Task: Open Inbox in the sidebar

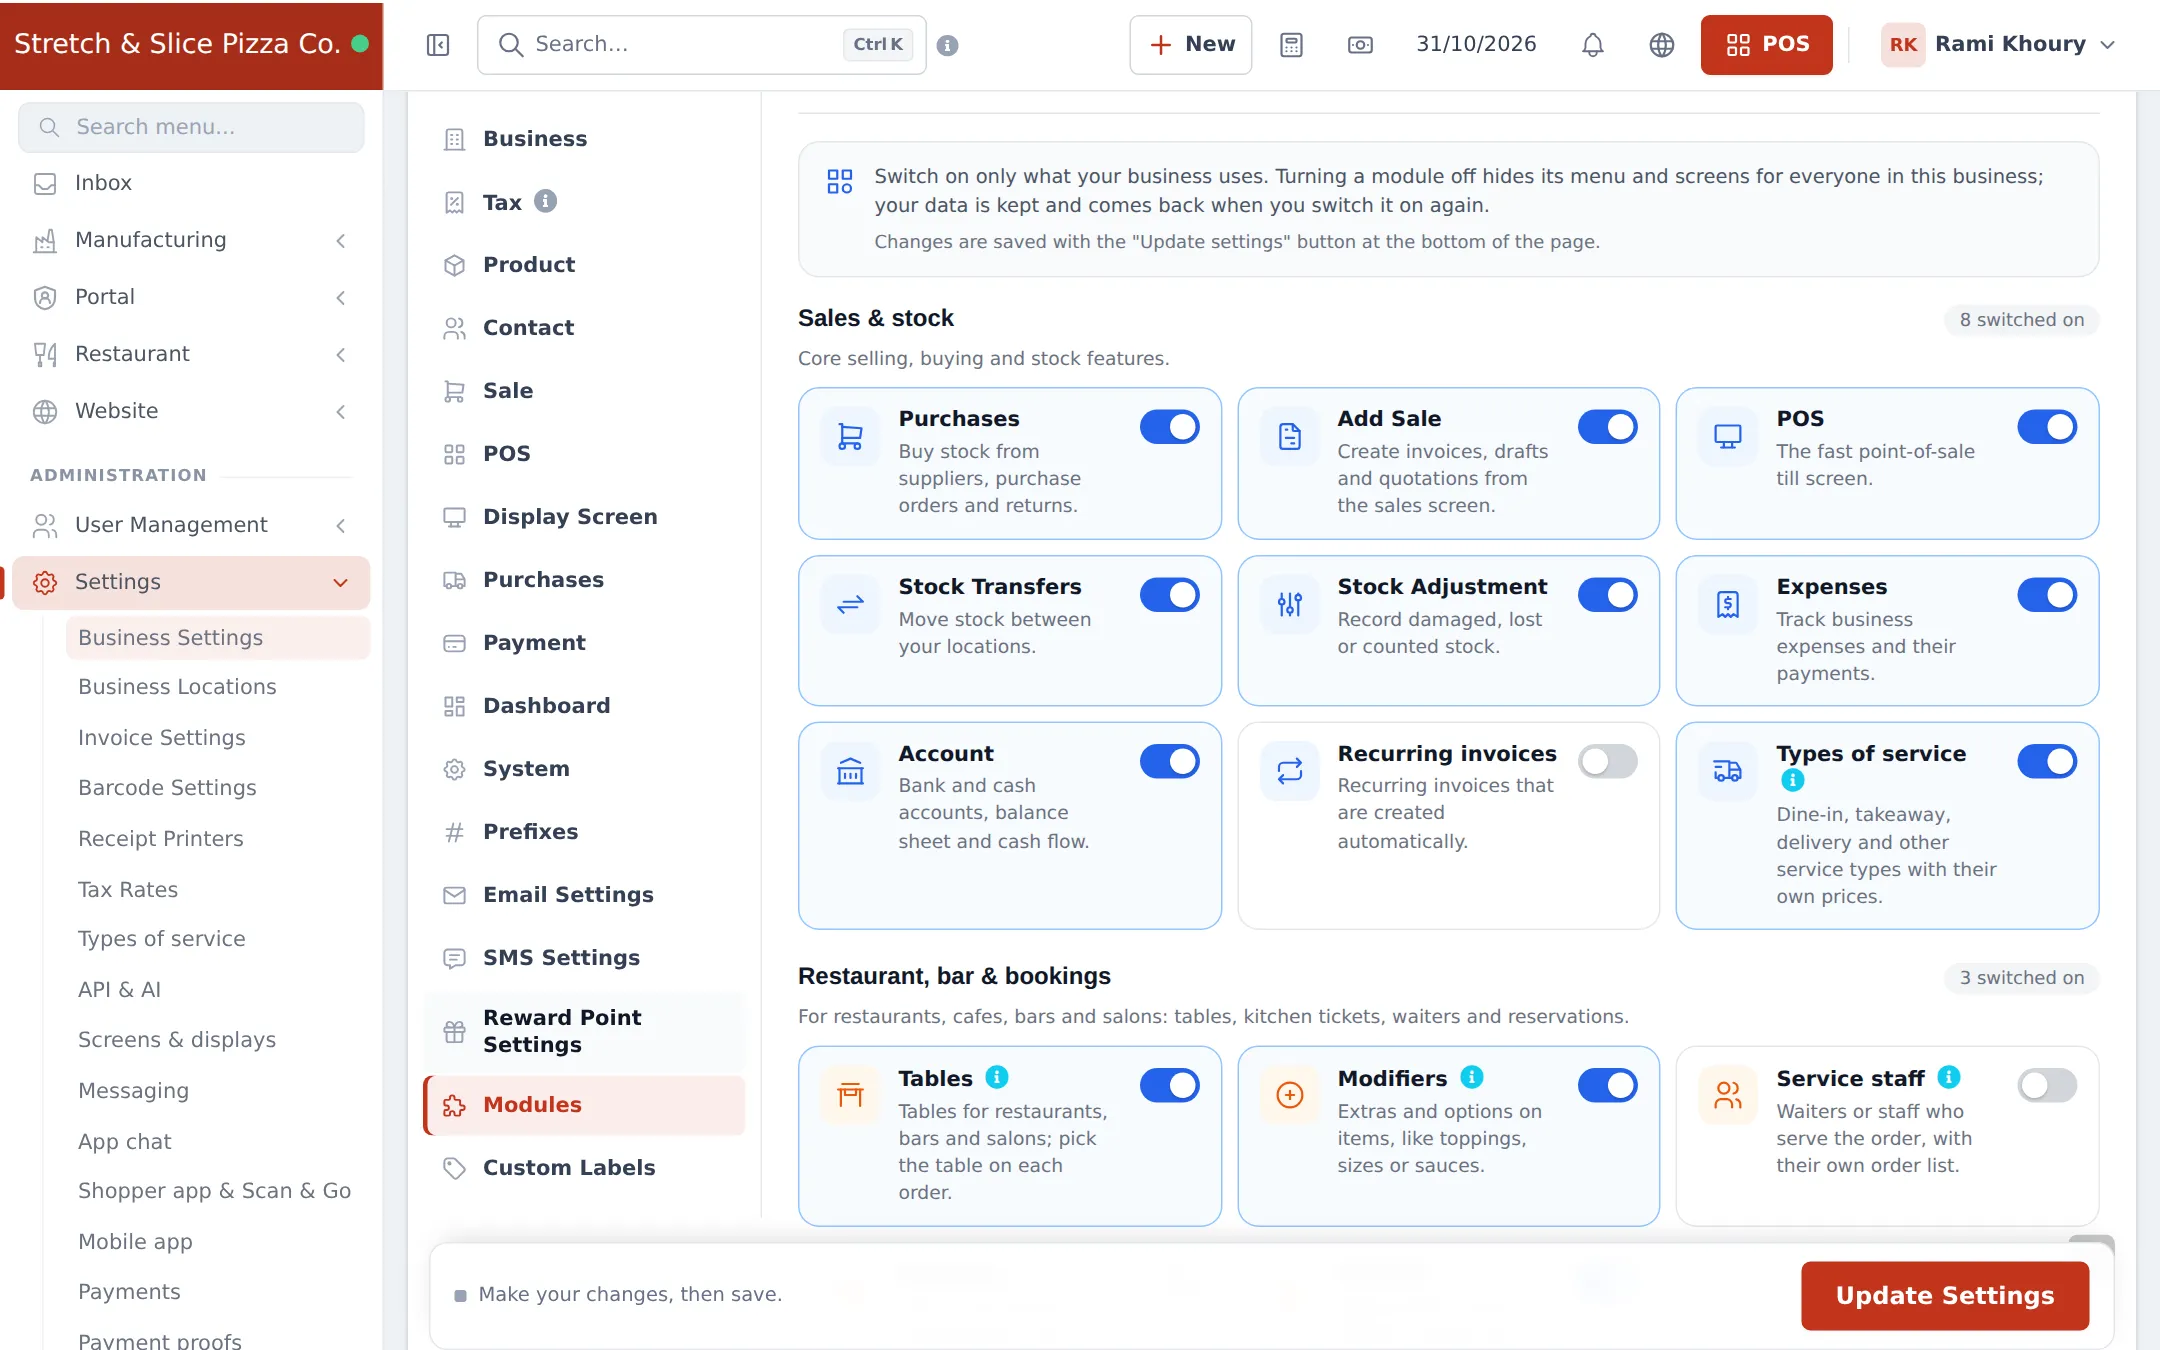Action: coord(191,183)
